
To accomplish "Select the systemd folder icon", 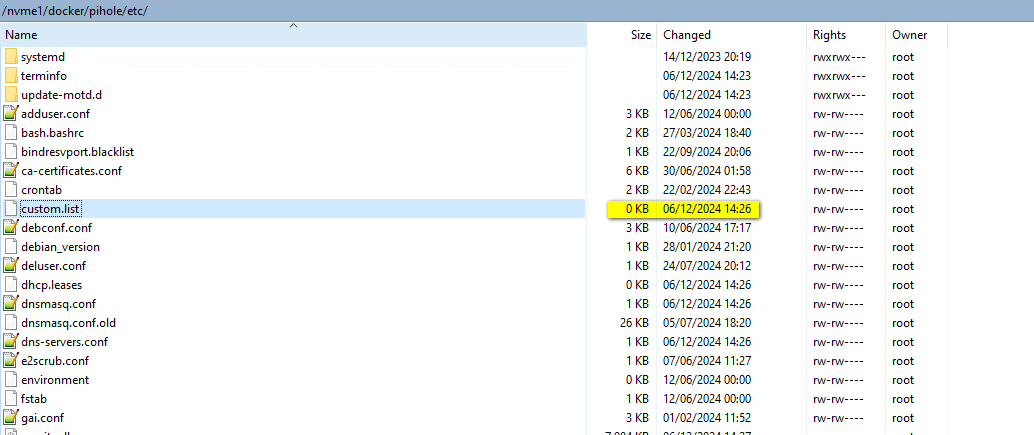I will point(11,57).
